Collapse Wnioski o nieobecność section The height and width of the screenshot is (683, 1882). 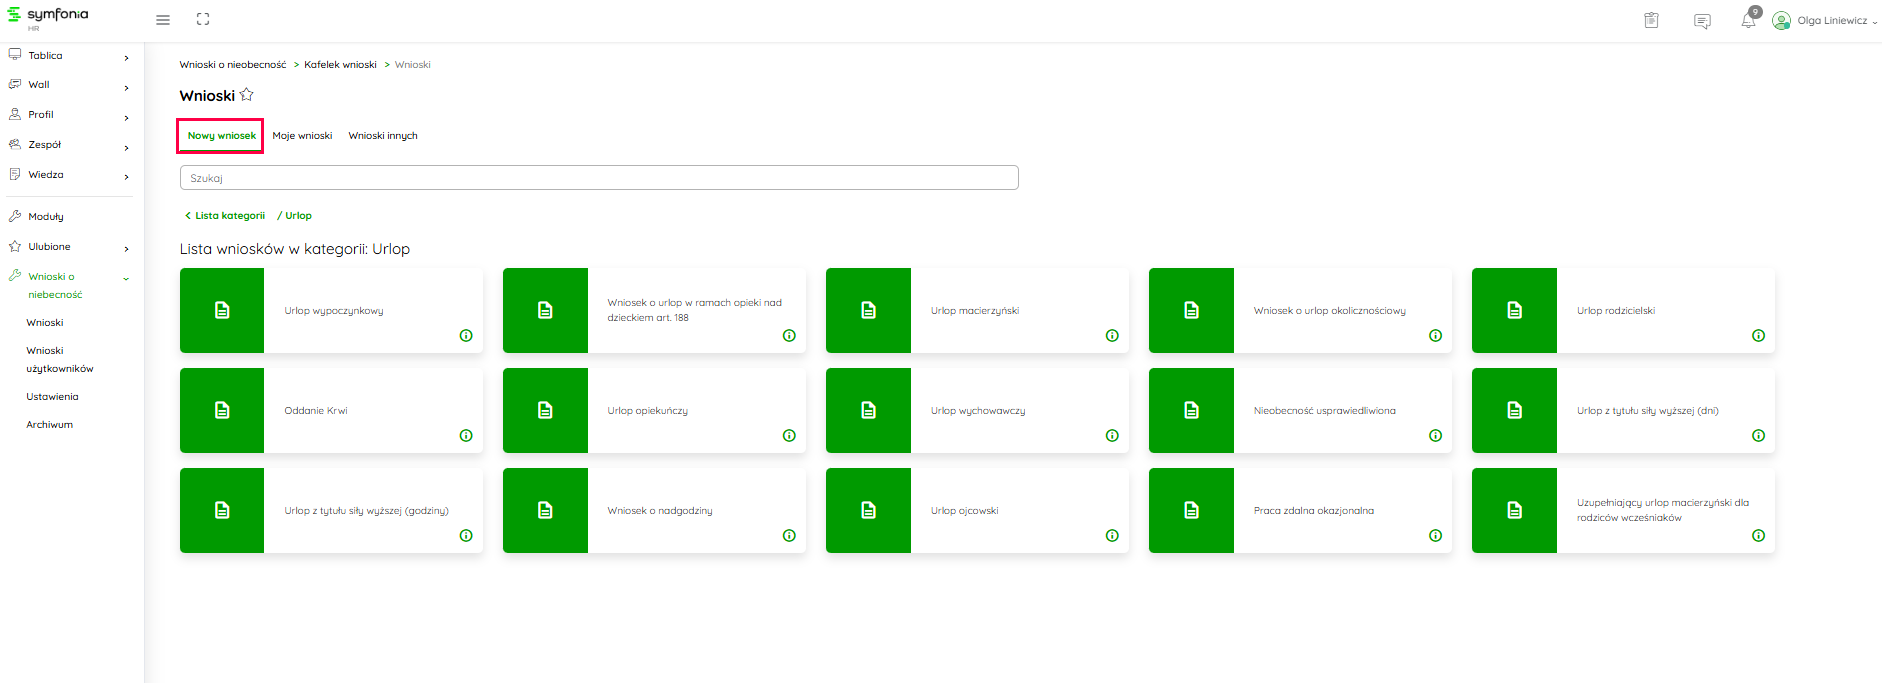pyautogui.click(x=126, y=279)
